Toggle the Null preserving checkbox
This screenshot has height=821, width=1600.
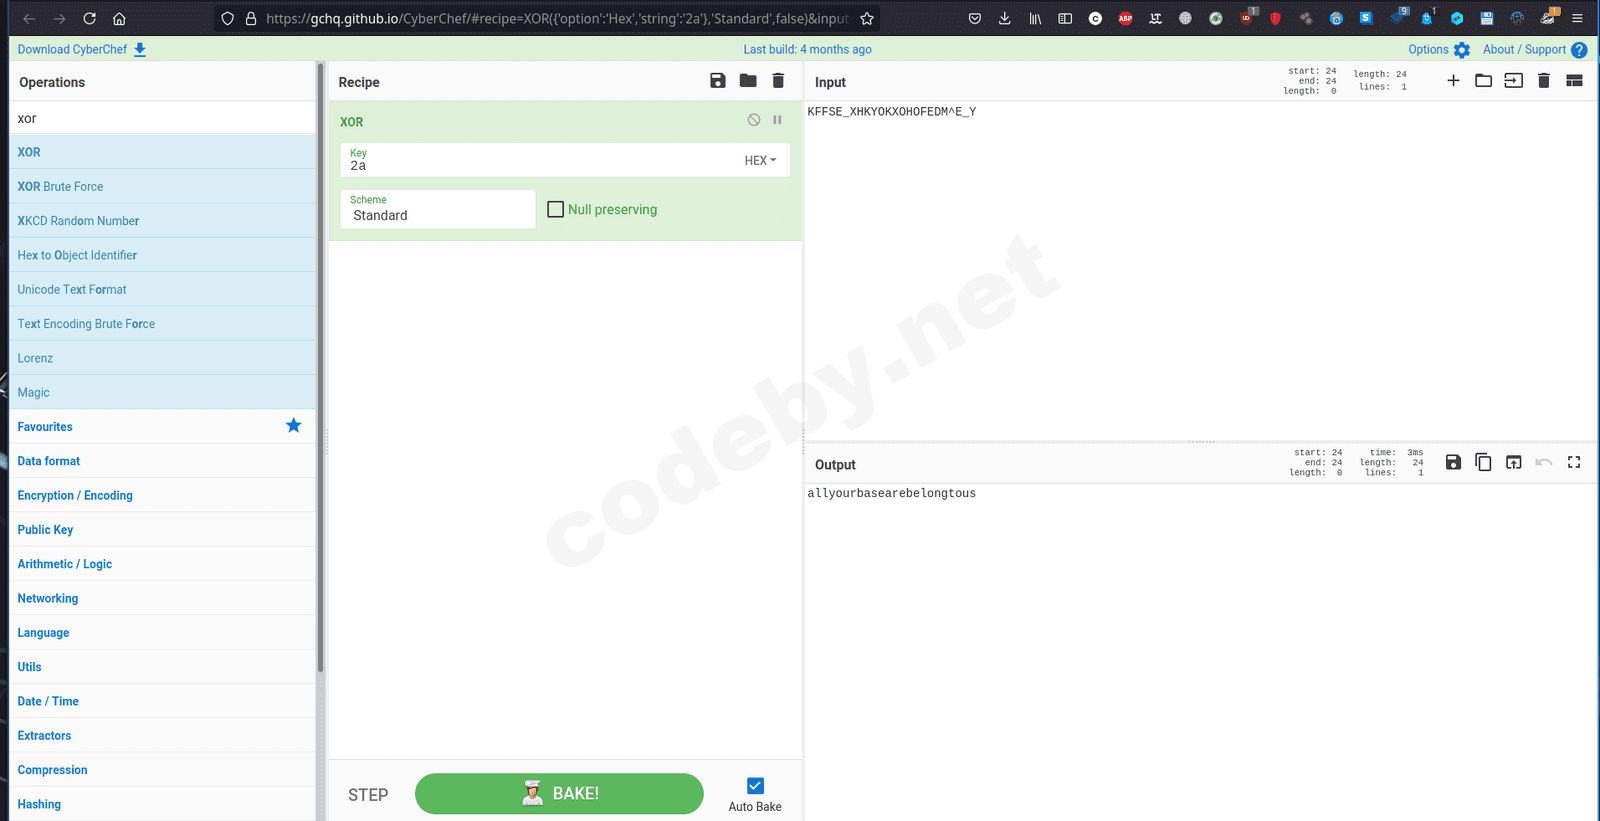pos(556,209)
